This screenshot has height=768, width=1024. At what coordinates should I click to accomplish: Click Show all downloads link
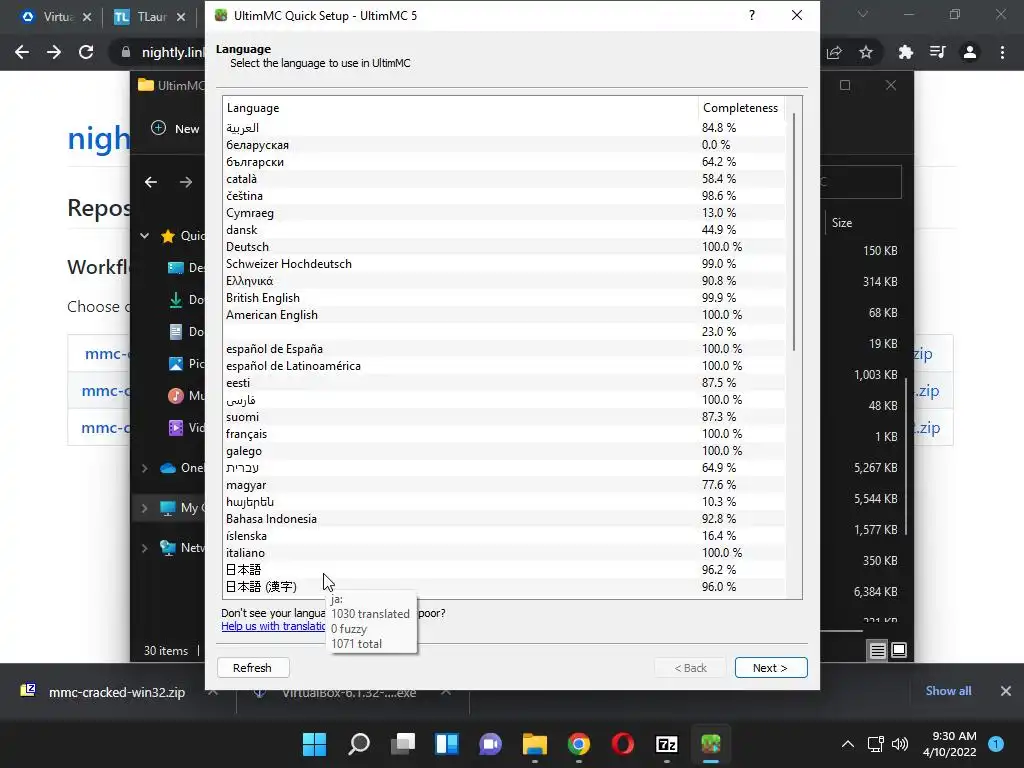[948, 691]
